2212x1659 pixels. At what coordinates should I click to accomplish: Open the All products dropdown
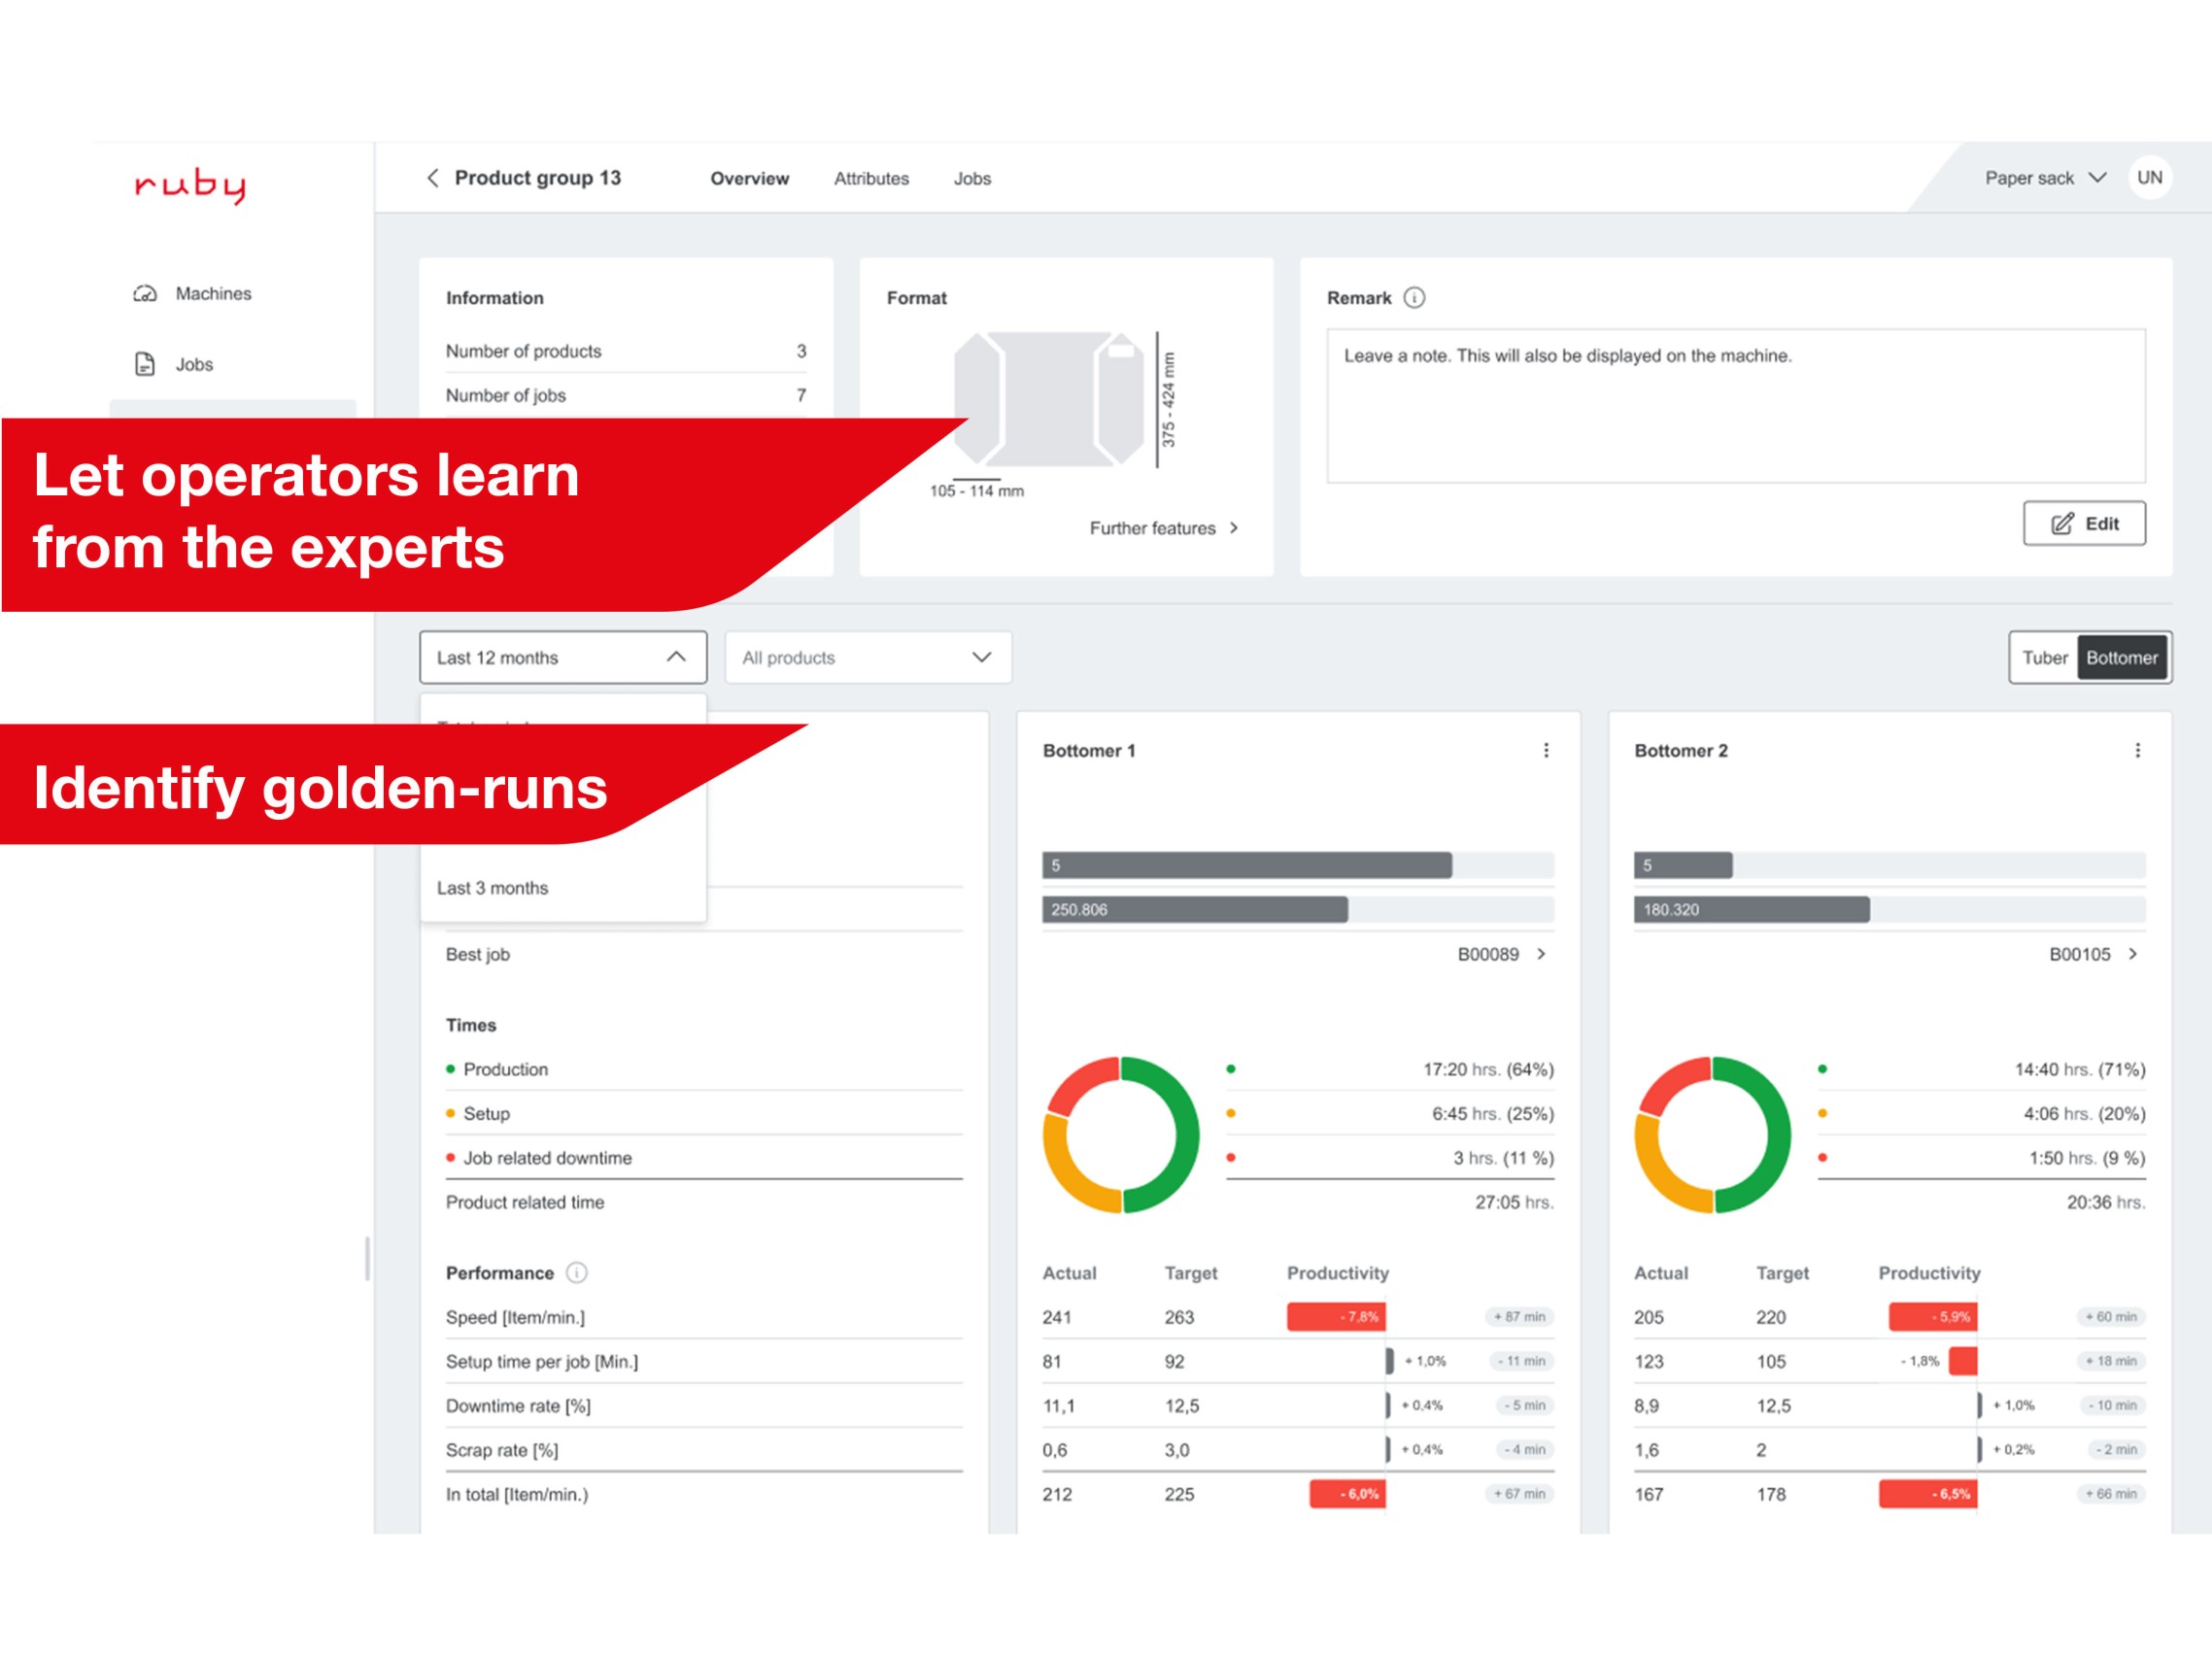click(x=867, y=658)
